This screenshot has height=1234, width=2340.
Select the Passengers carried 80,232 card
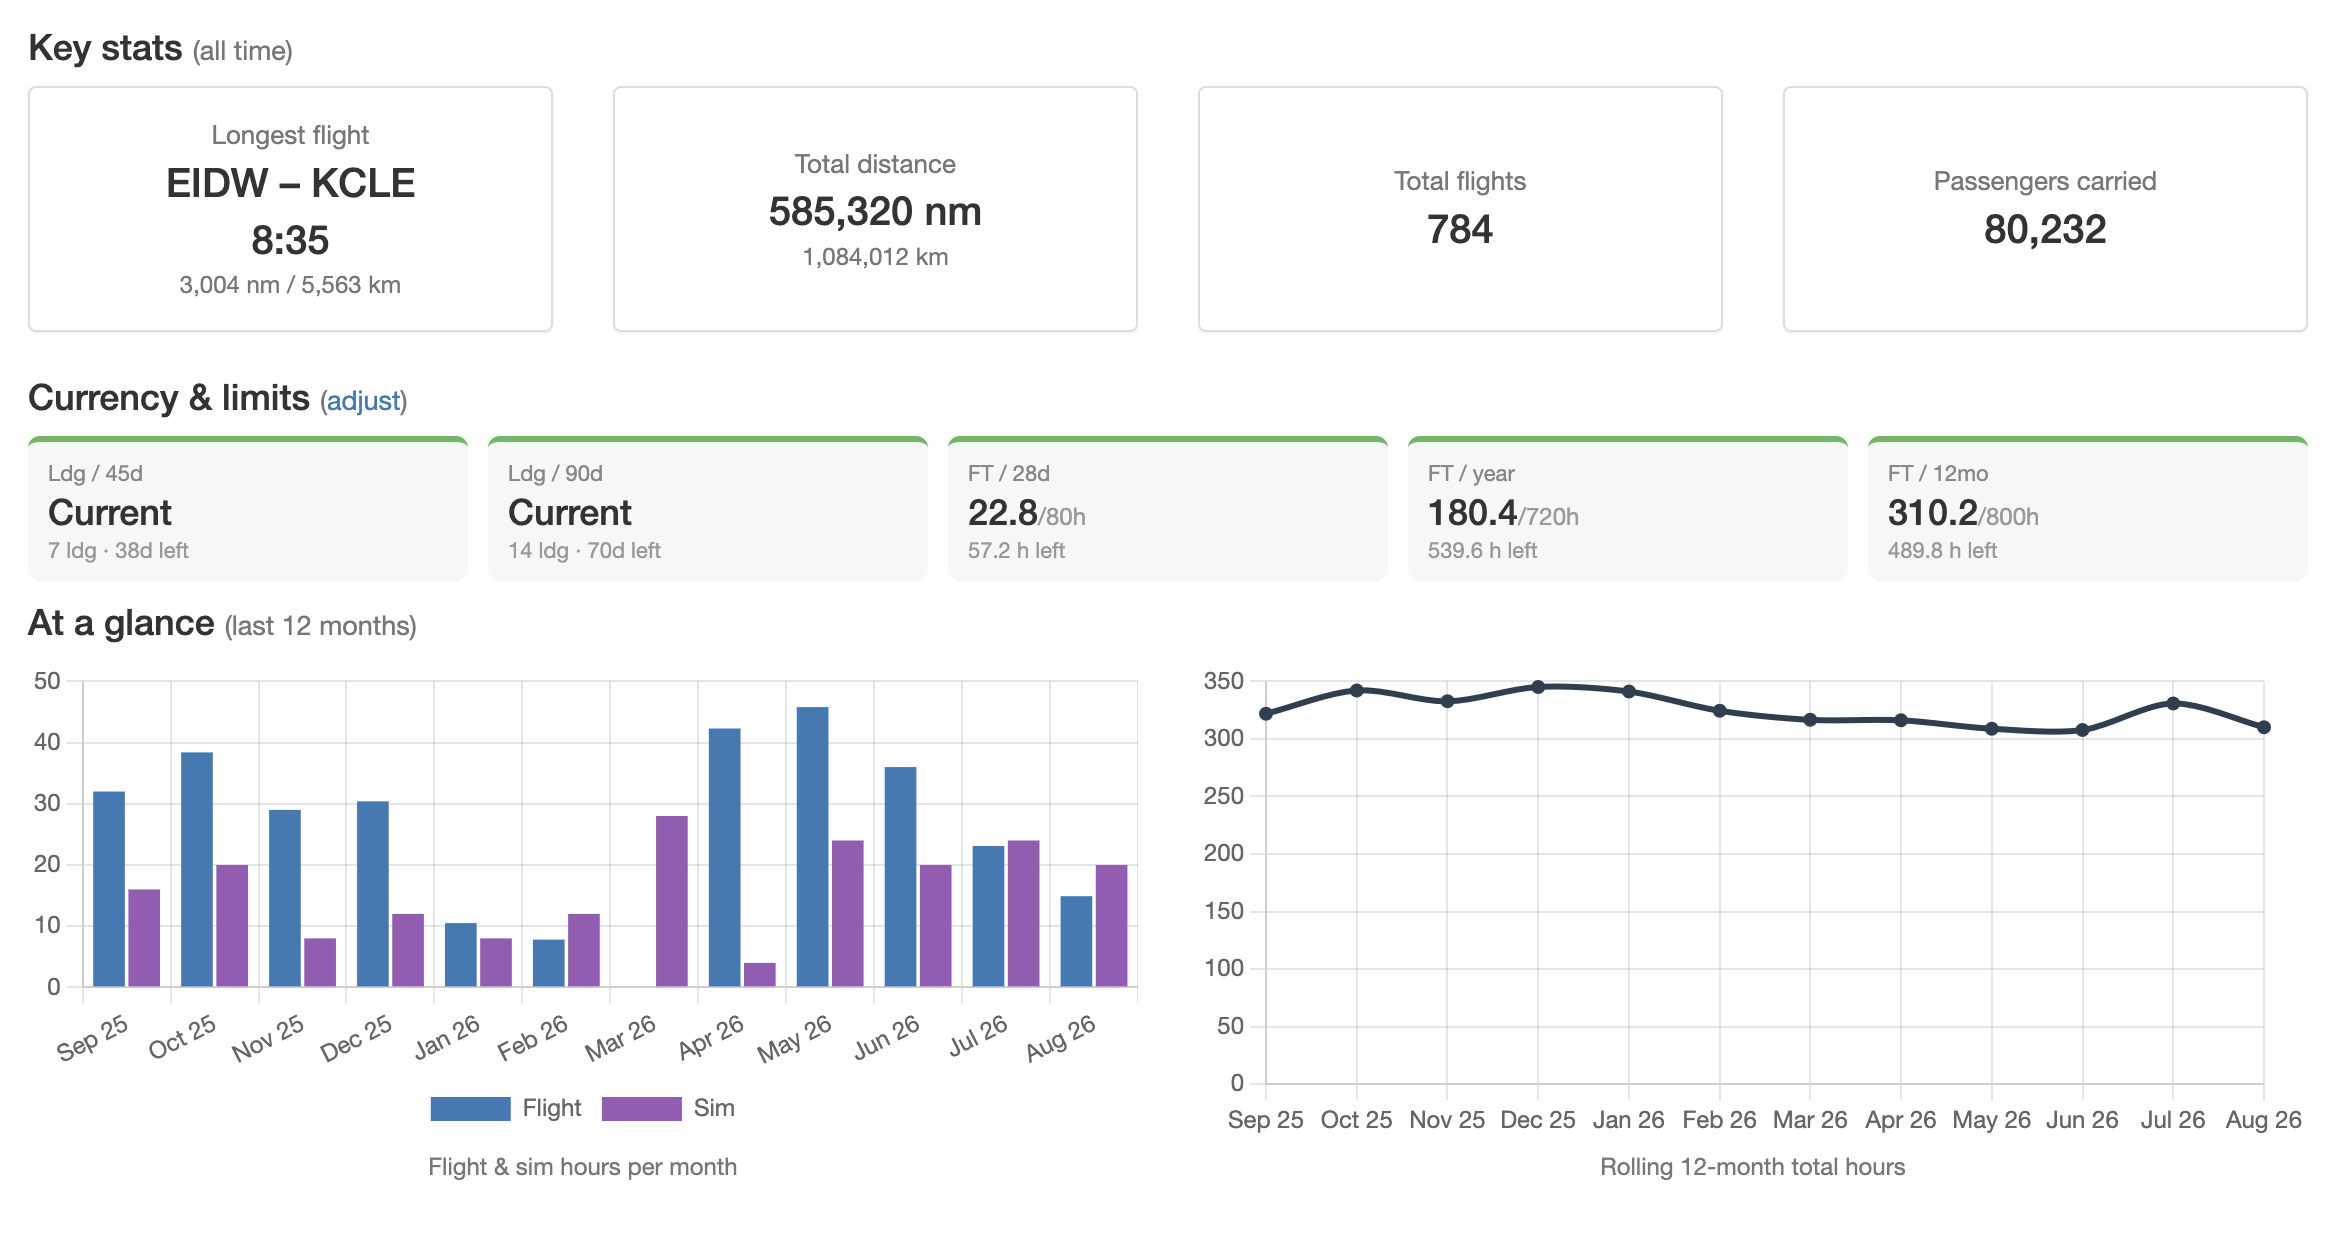(x=2045, y=209)
